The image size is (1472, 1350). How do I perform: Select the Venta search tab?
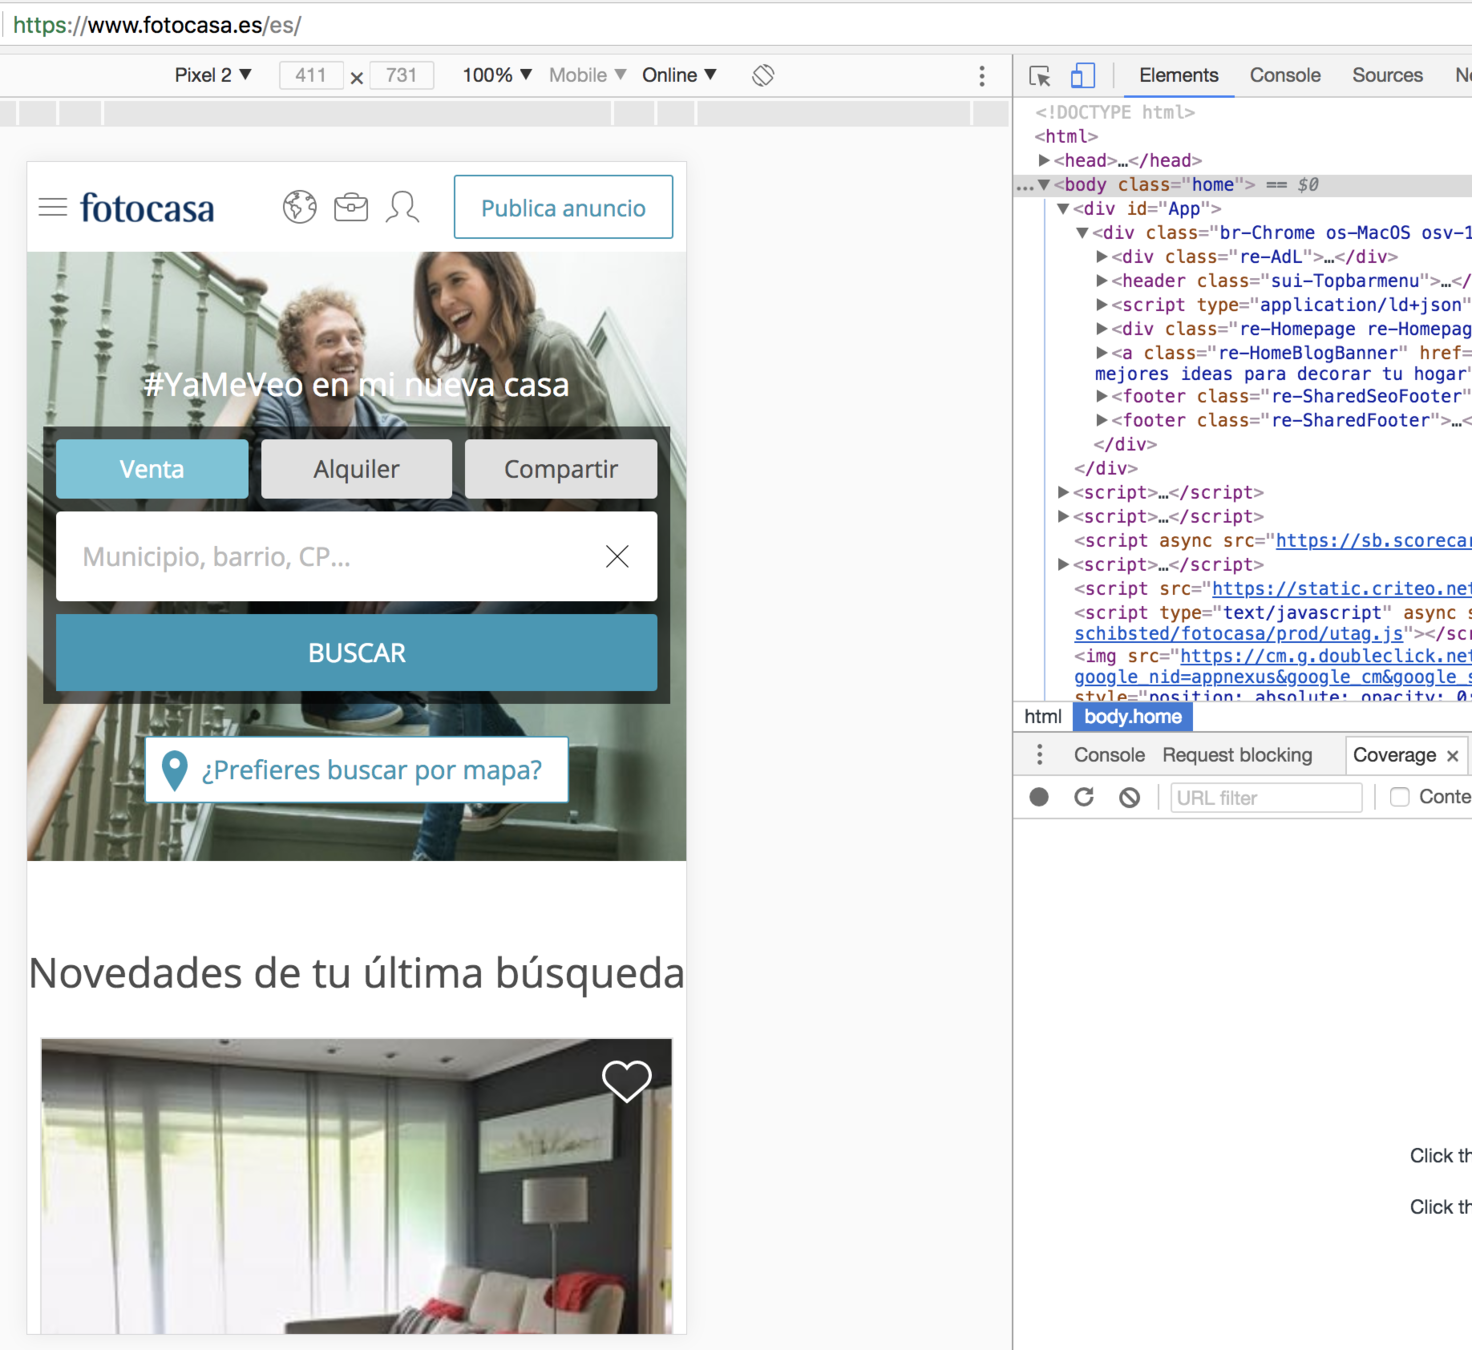(152, 469)
